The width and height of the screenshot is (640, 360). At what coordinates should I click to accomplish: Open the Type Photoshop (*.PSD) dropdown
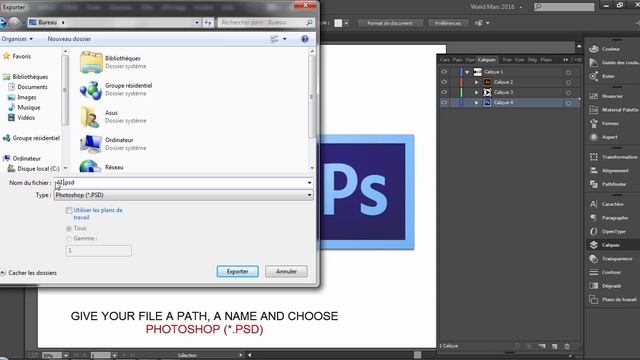click(x=183, y=195)
